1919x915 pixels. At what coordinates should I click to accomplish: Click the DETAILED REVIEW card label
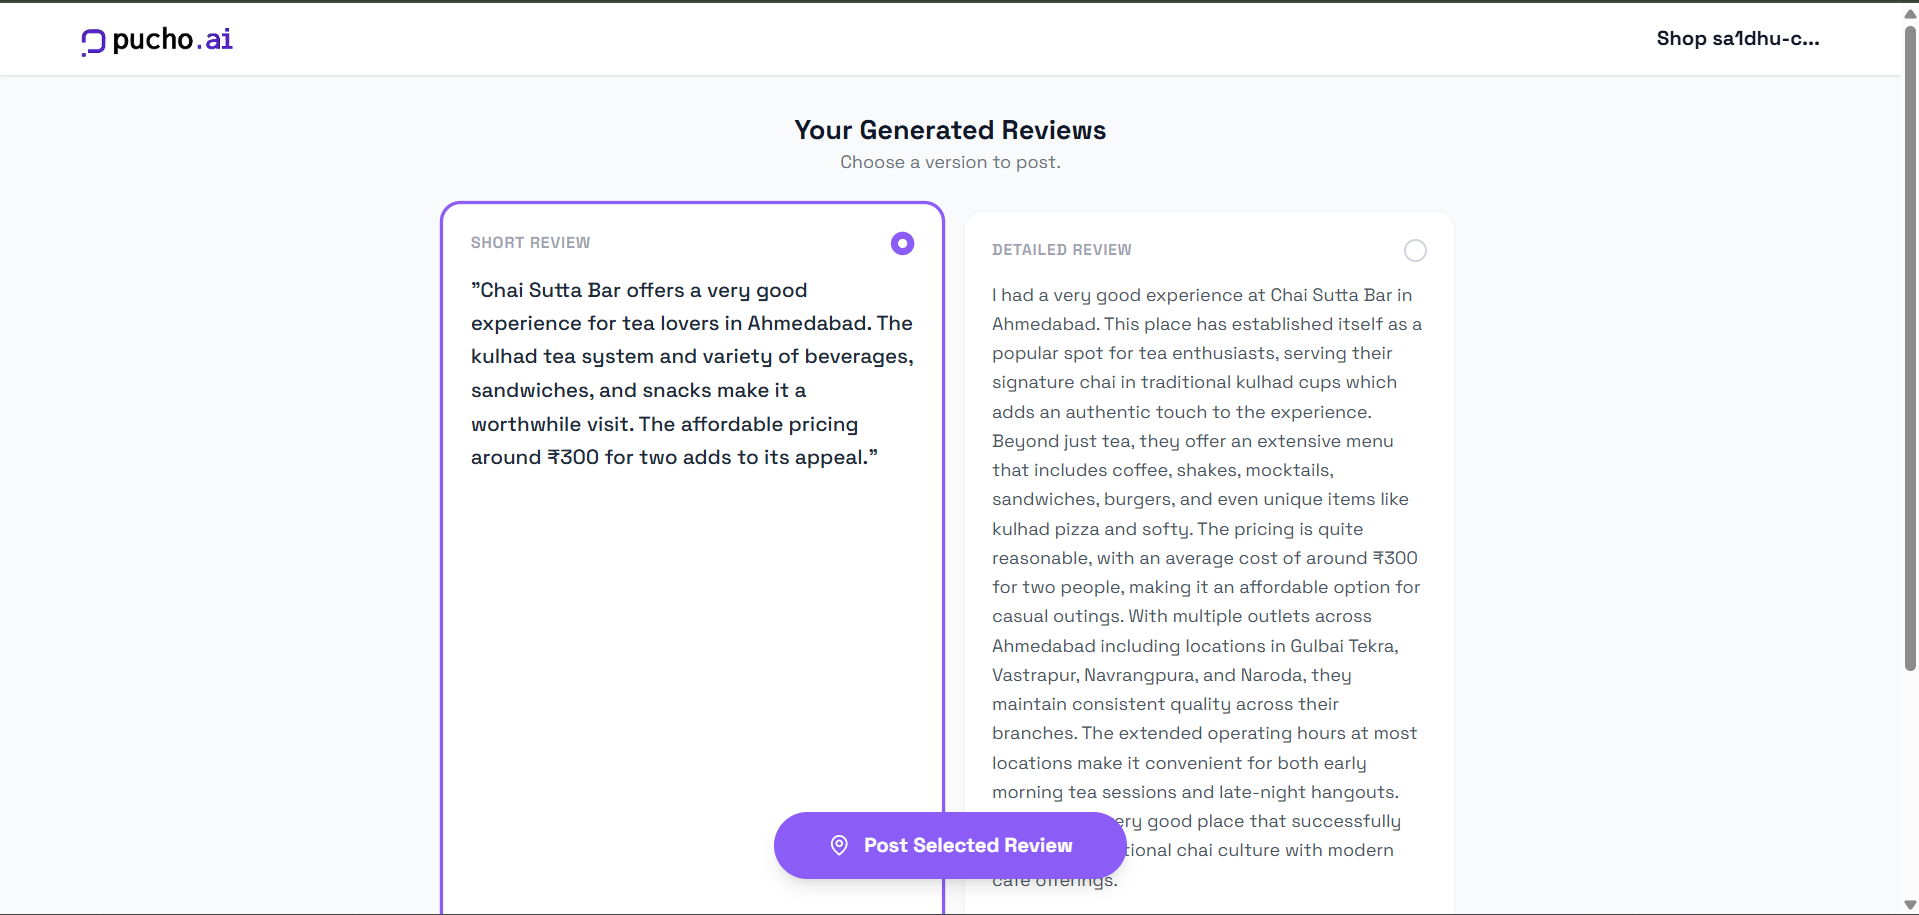coord(1061,250)
